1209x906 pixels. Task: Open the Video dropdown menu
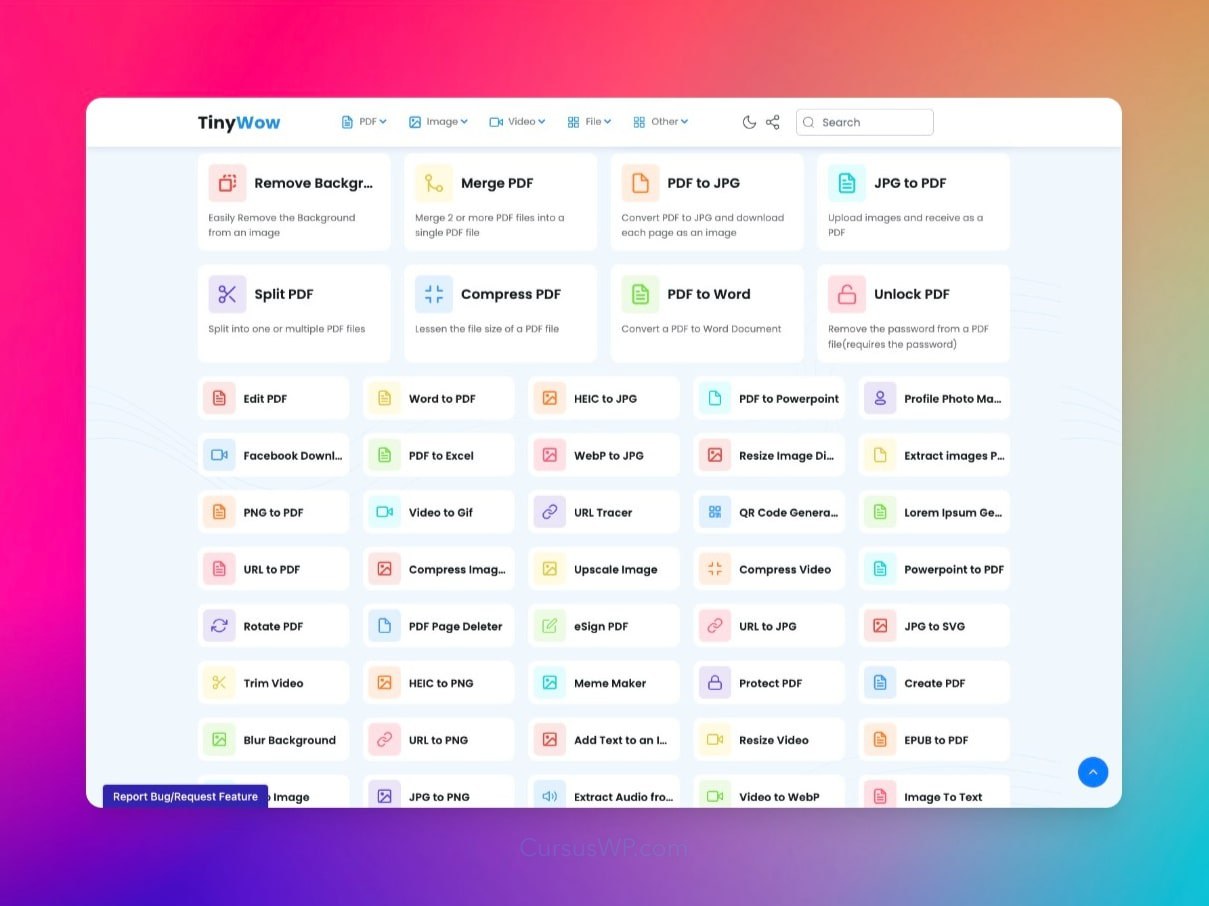tap(517, 122)
